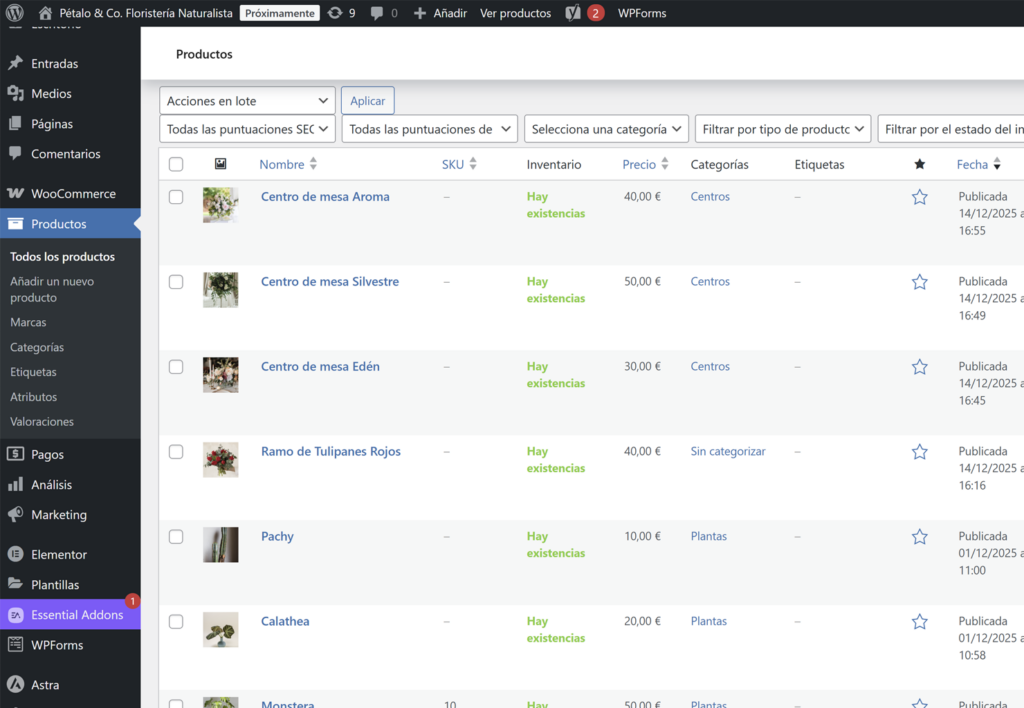1024x708 pixels.
Task: Open the Calathea product link
Action: click(x=285, y=621)
